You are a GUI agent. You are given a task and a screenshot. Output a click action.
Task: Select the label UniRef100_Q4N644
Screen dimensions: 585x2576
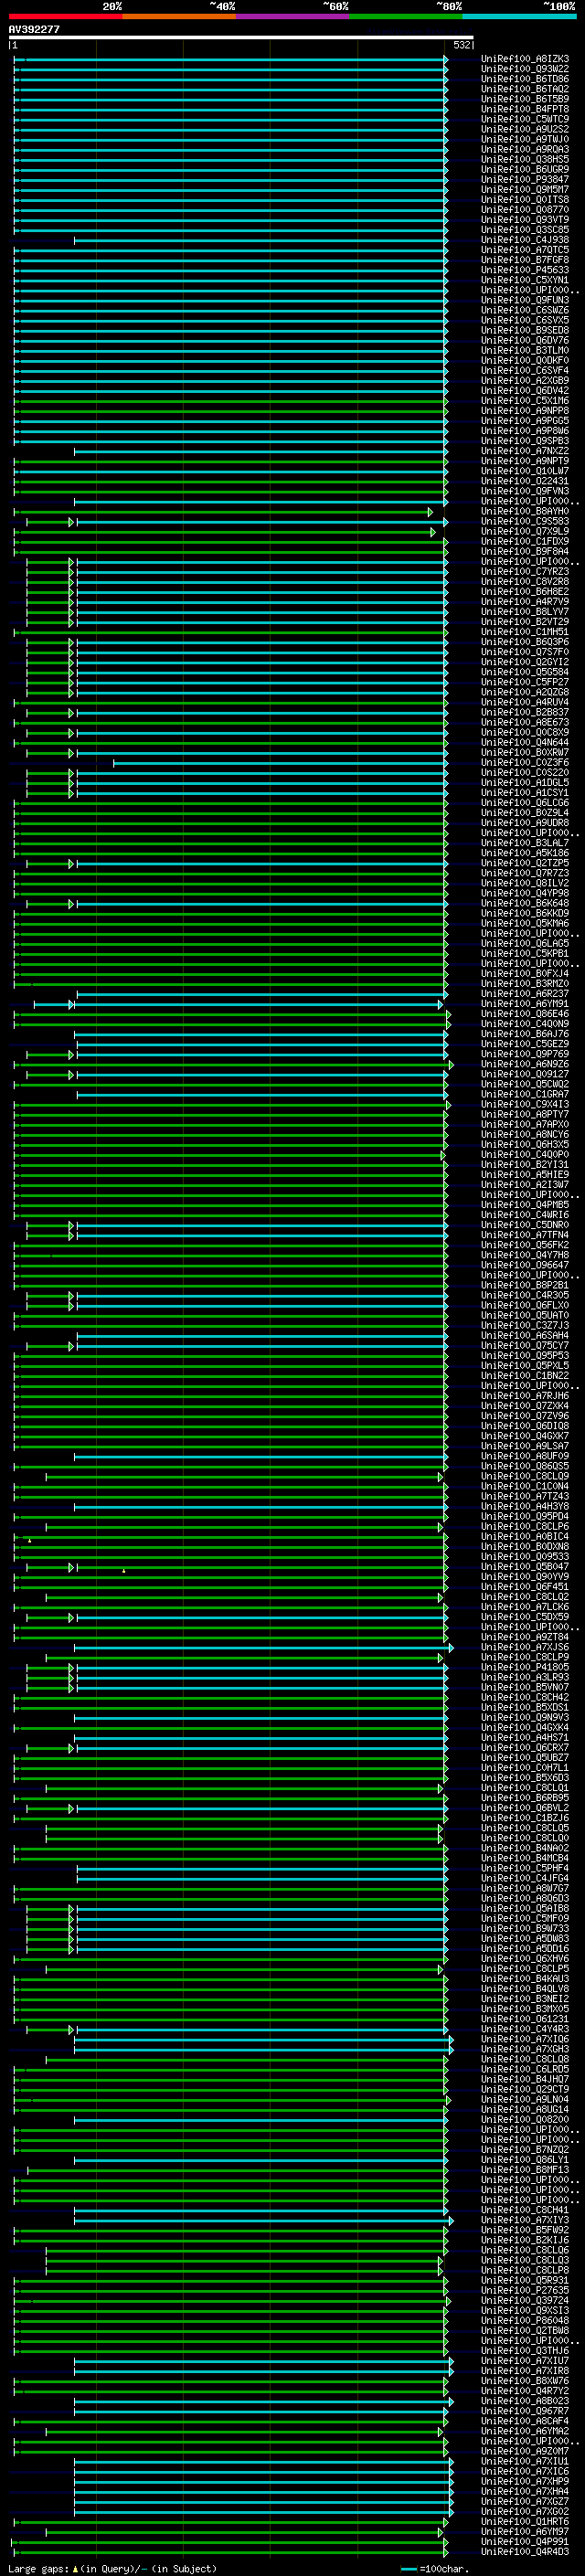525,743
